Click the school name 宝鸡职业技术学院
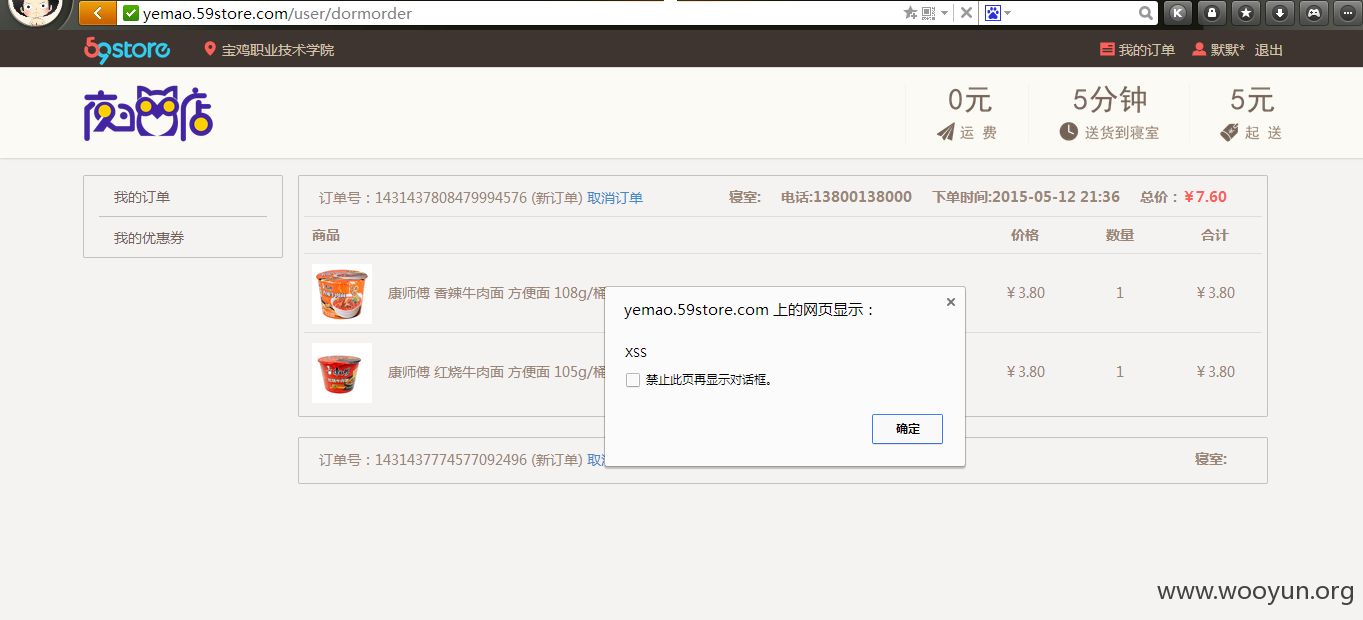The width and height of the screenshot is (1363, 620). tap(278, 50)
